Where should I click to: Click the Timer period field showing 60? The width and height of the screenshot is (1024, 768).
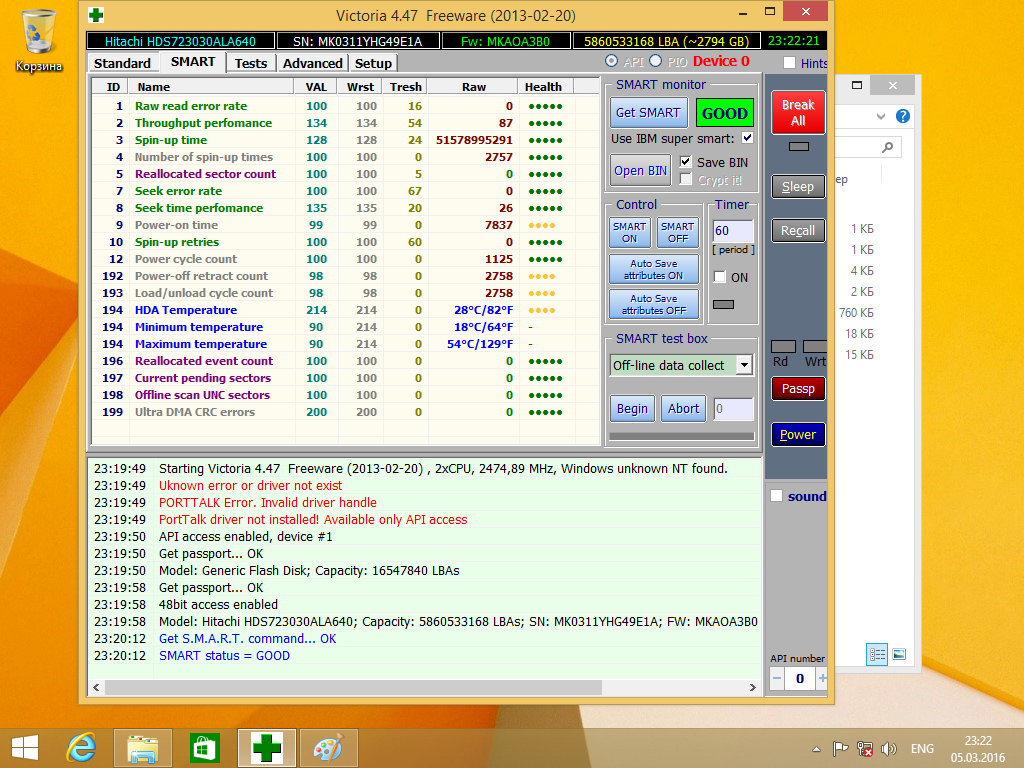click(733, 231)
